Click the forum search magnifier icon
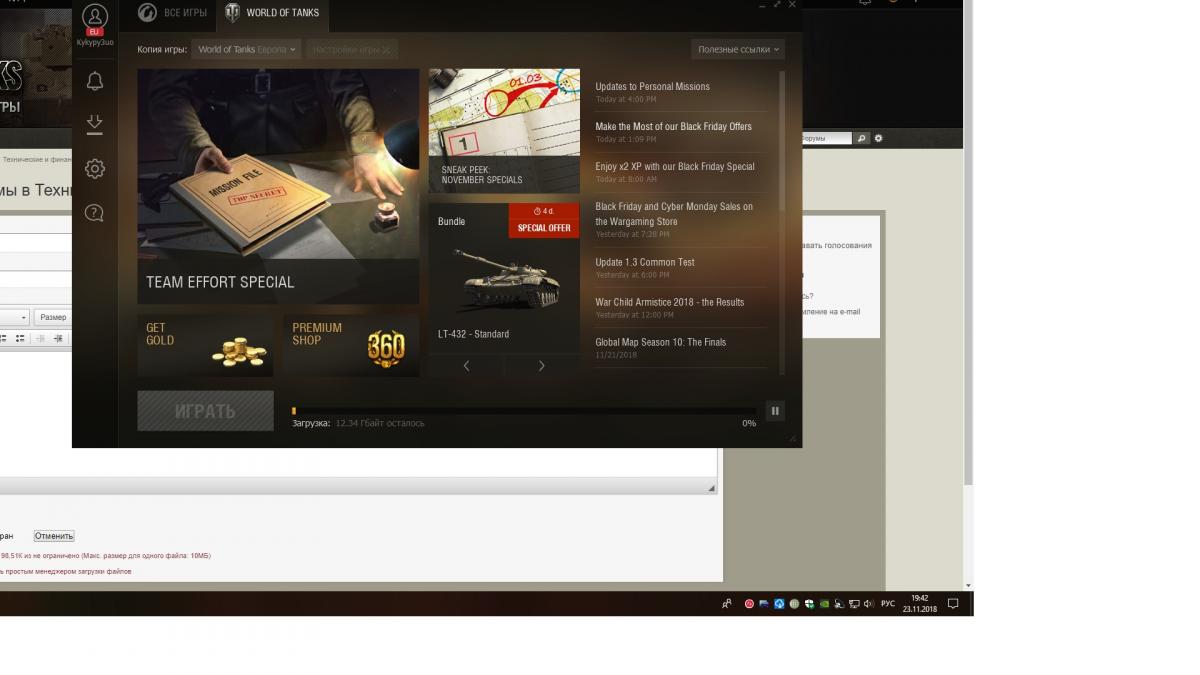This screenshot has height=675, width=1200. tap(862, 138)
